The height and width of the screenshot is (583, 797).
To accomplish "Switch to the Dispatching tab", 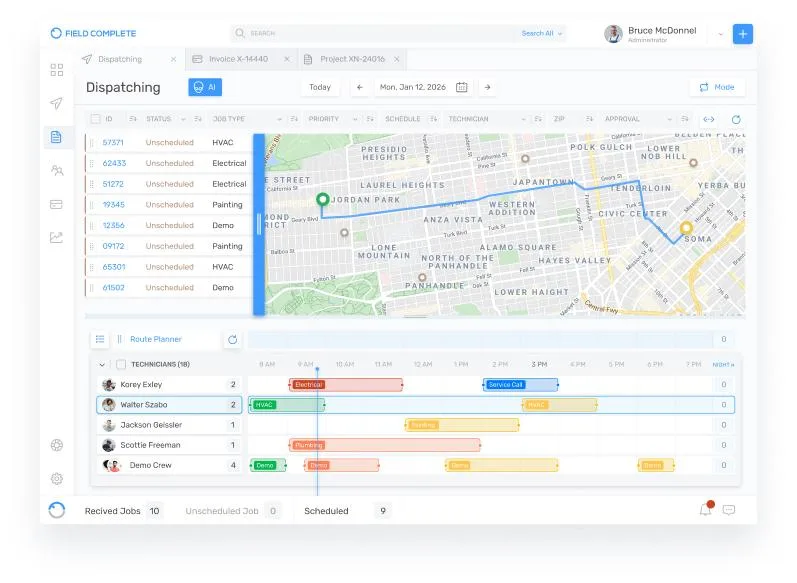I will pos(120,59).
